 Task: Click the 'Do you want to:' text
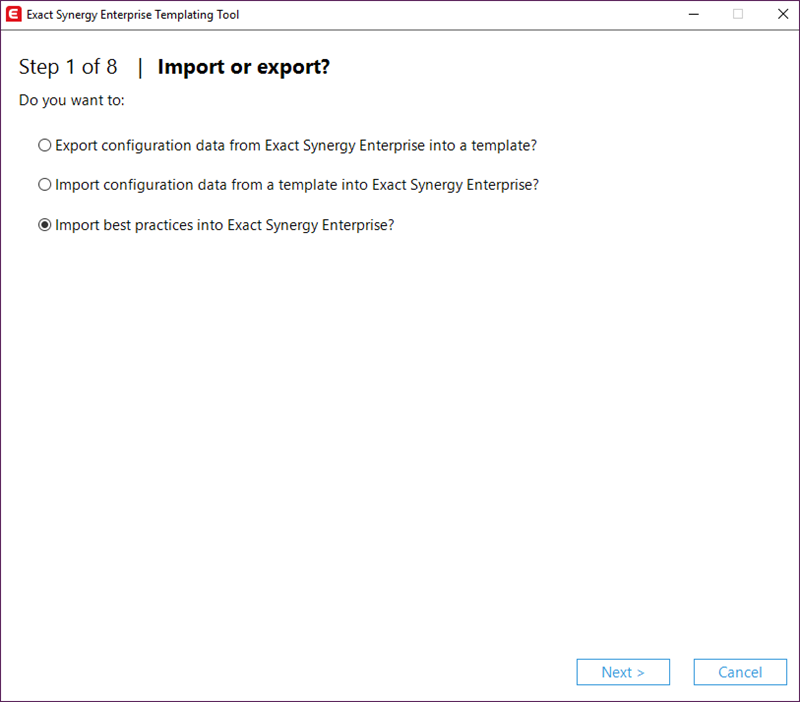click(x=71, y=100)
